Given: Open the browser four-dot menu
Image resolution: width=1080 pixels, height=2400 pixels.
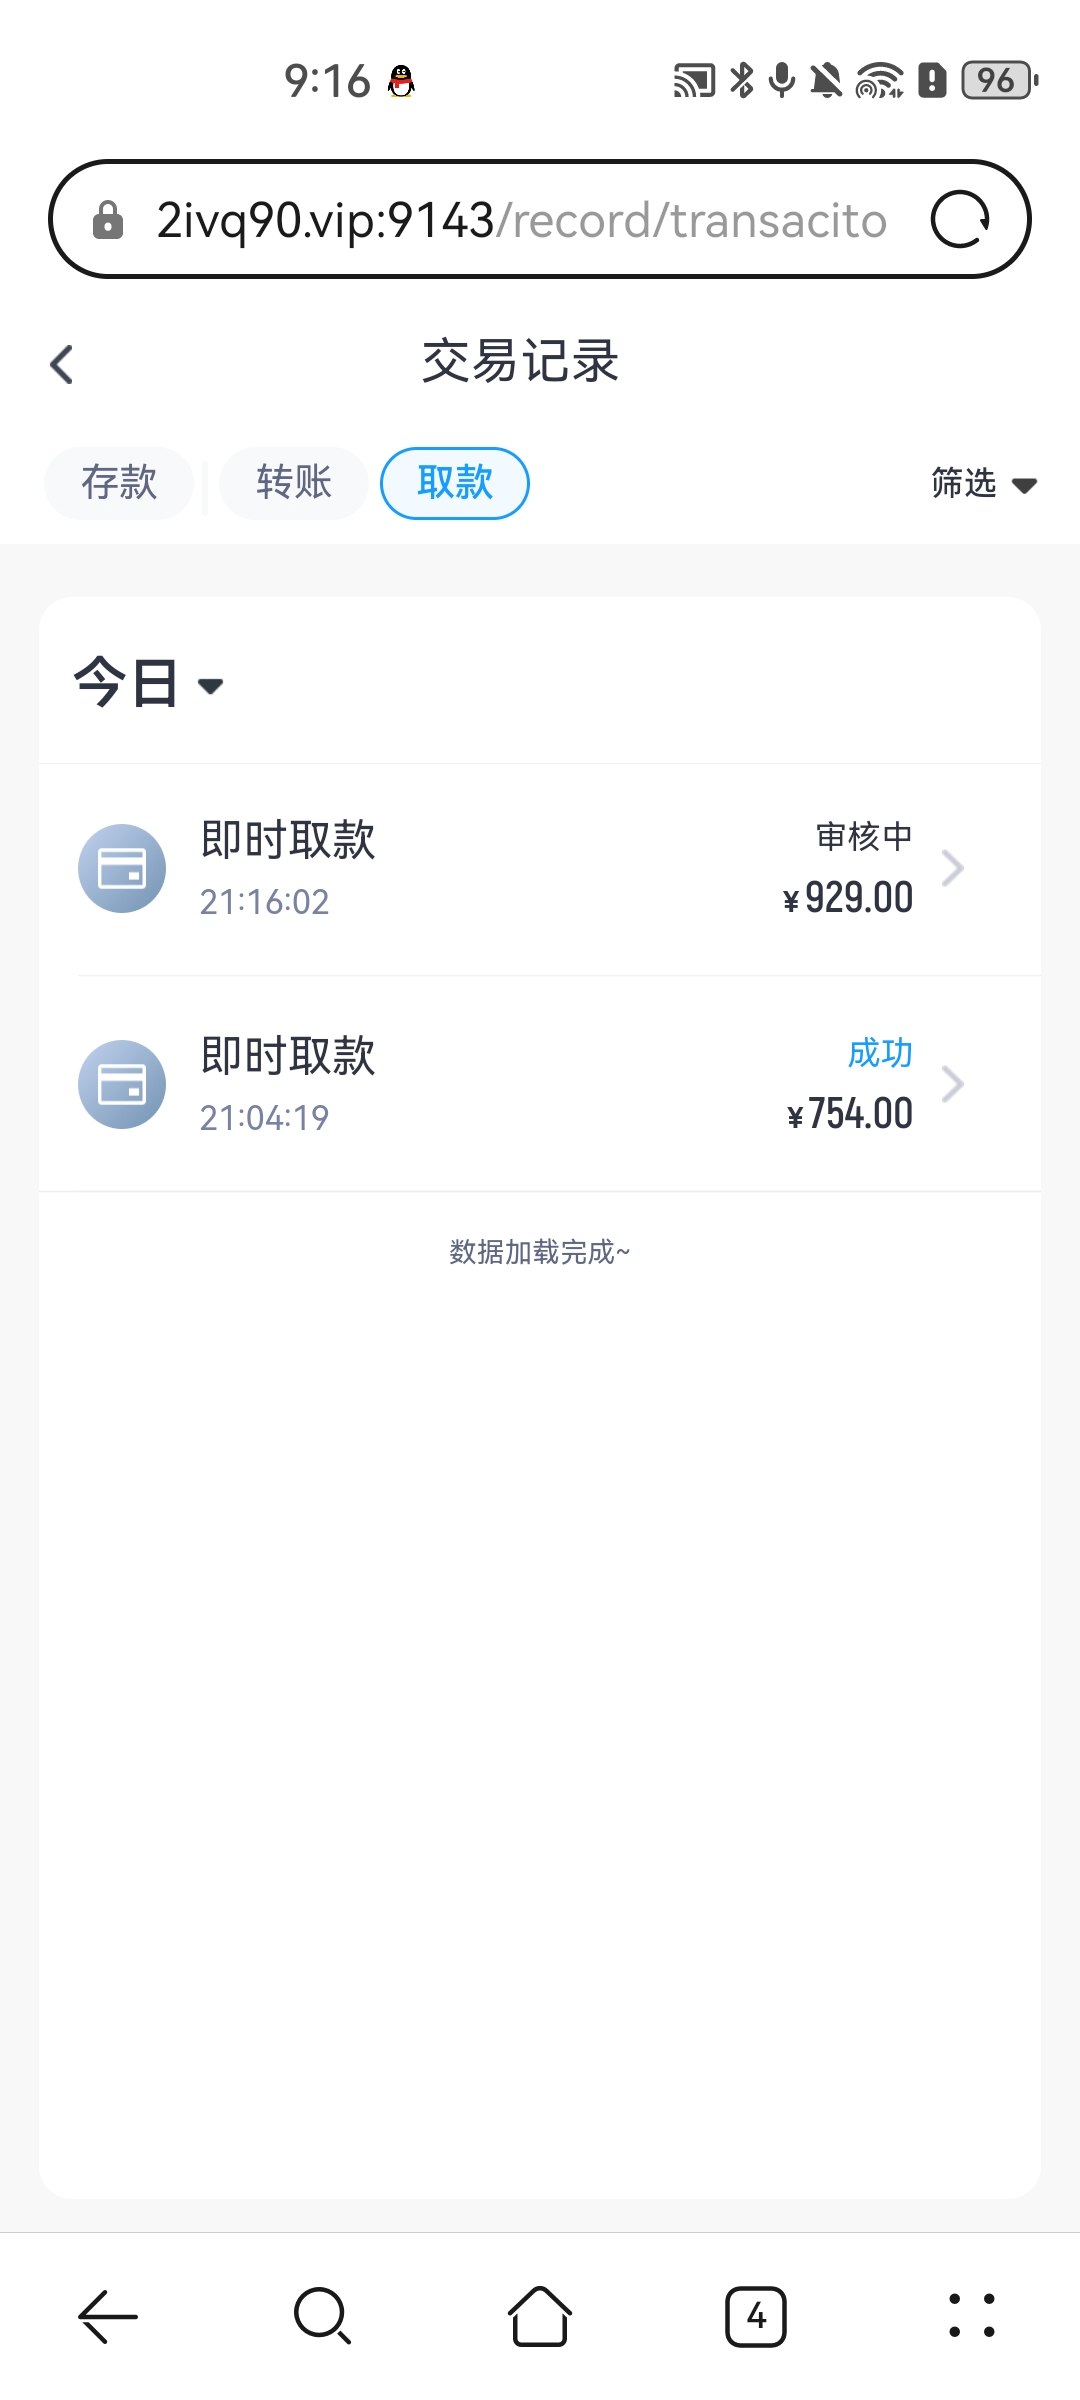Looking at the screenshot, I should click(x=971, y=2316).
